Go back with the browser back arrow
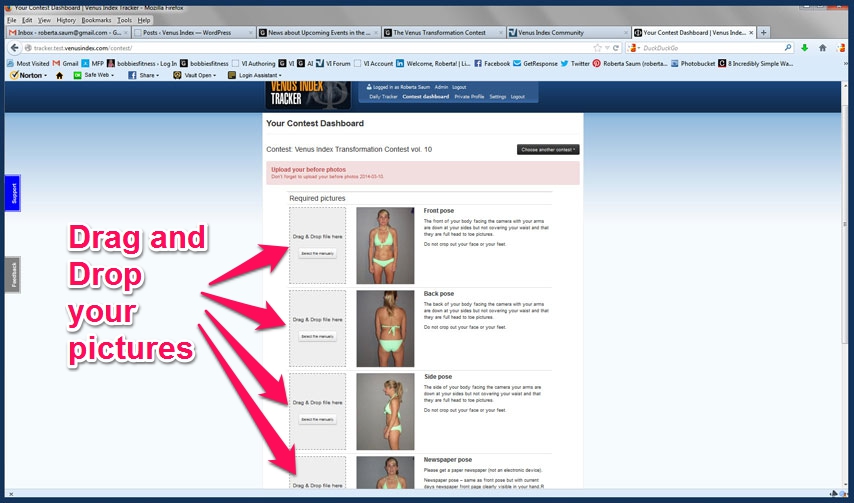 (15, 48)
